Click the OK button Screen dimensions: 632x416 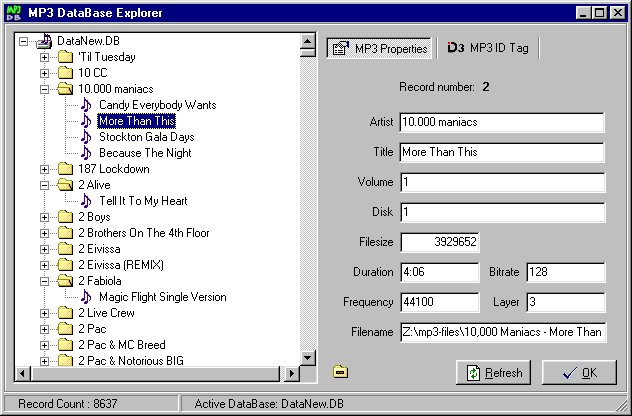point(579,373)
